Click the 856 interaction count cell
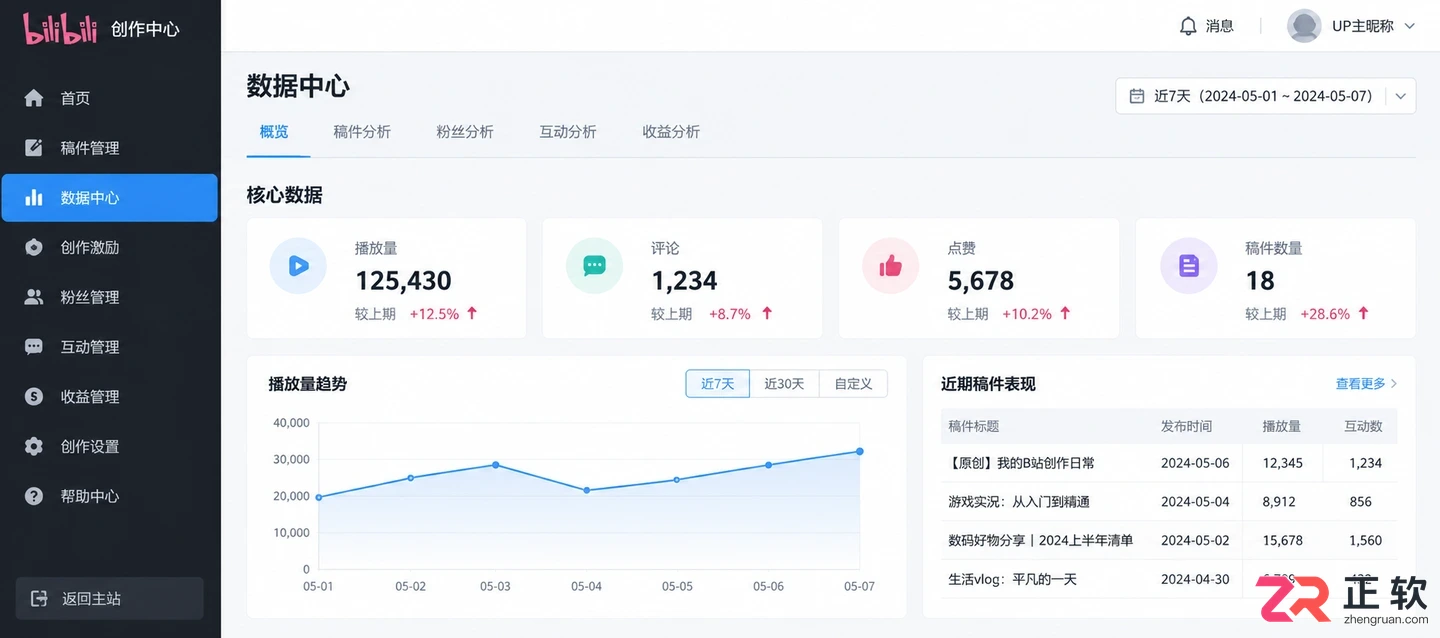The height and width of the screenshot is (638, 1440). (x=1361, y=502)
